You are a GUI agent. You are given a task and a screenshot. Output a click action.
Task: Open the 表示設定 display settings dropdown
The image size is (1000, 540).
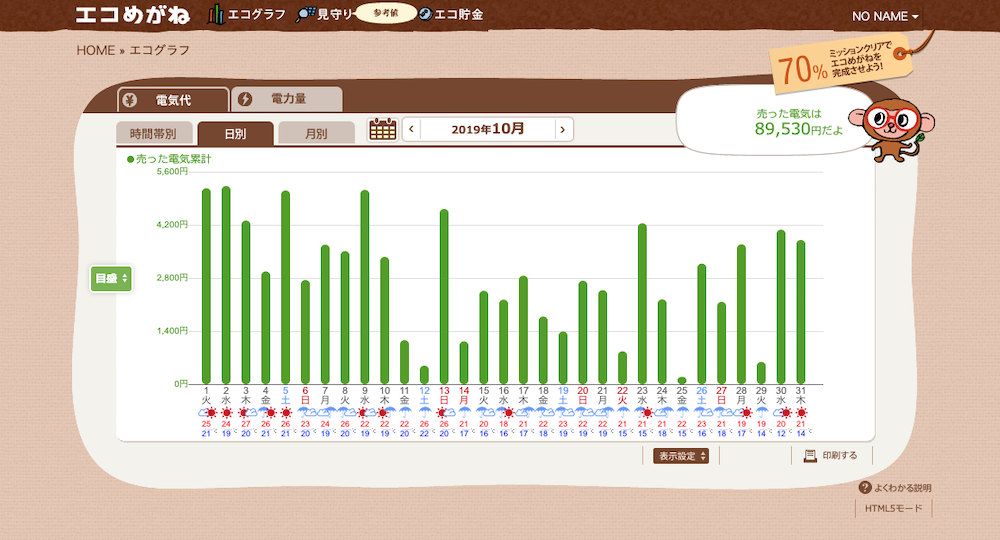[683, 456]
